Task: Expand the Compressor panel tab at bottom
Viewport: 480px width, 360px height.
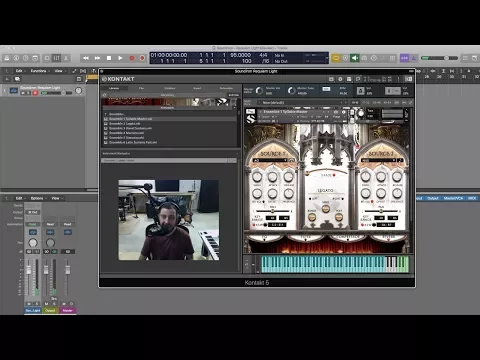Action: [348, 237]
